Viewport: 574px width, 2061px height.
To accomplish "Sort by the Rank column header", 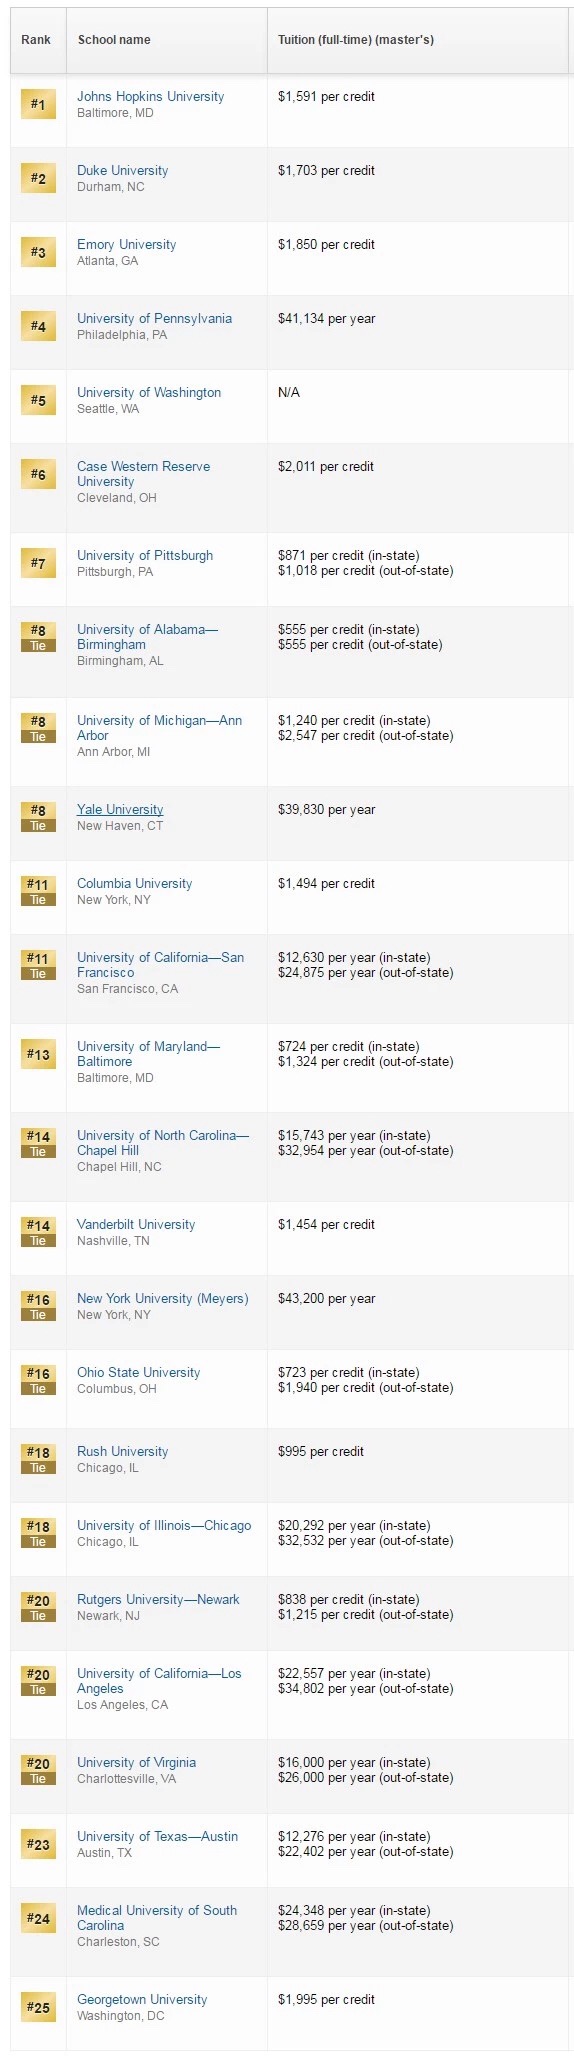I will (x=36, y=40).
